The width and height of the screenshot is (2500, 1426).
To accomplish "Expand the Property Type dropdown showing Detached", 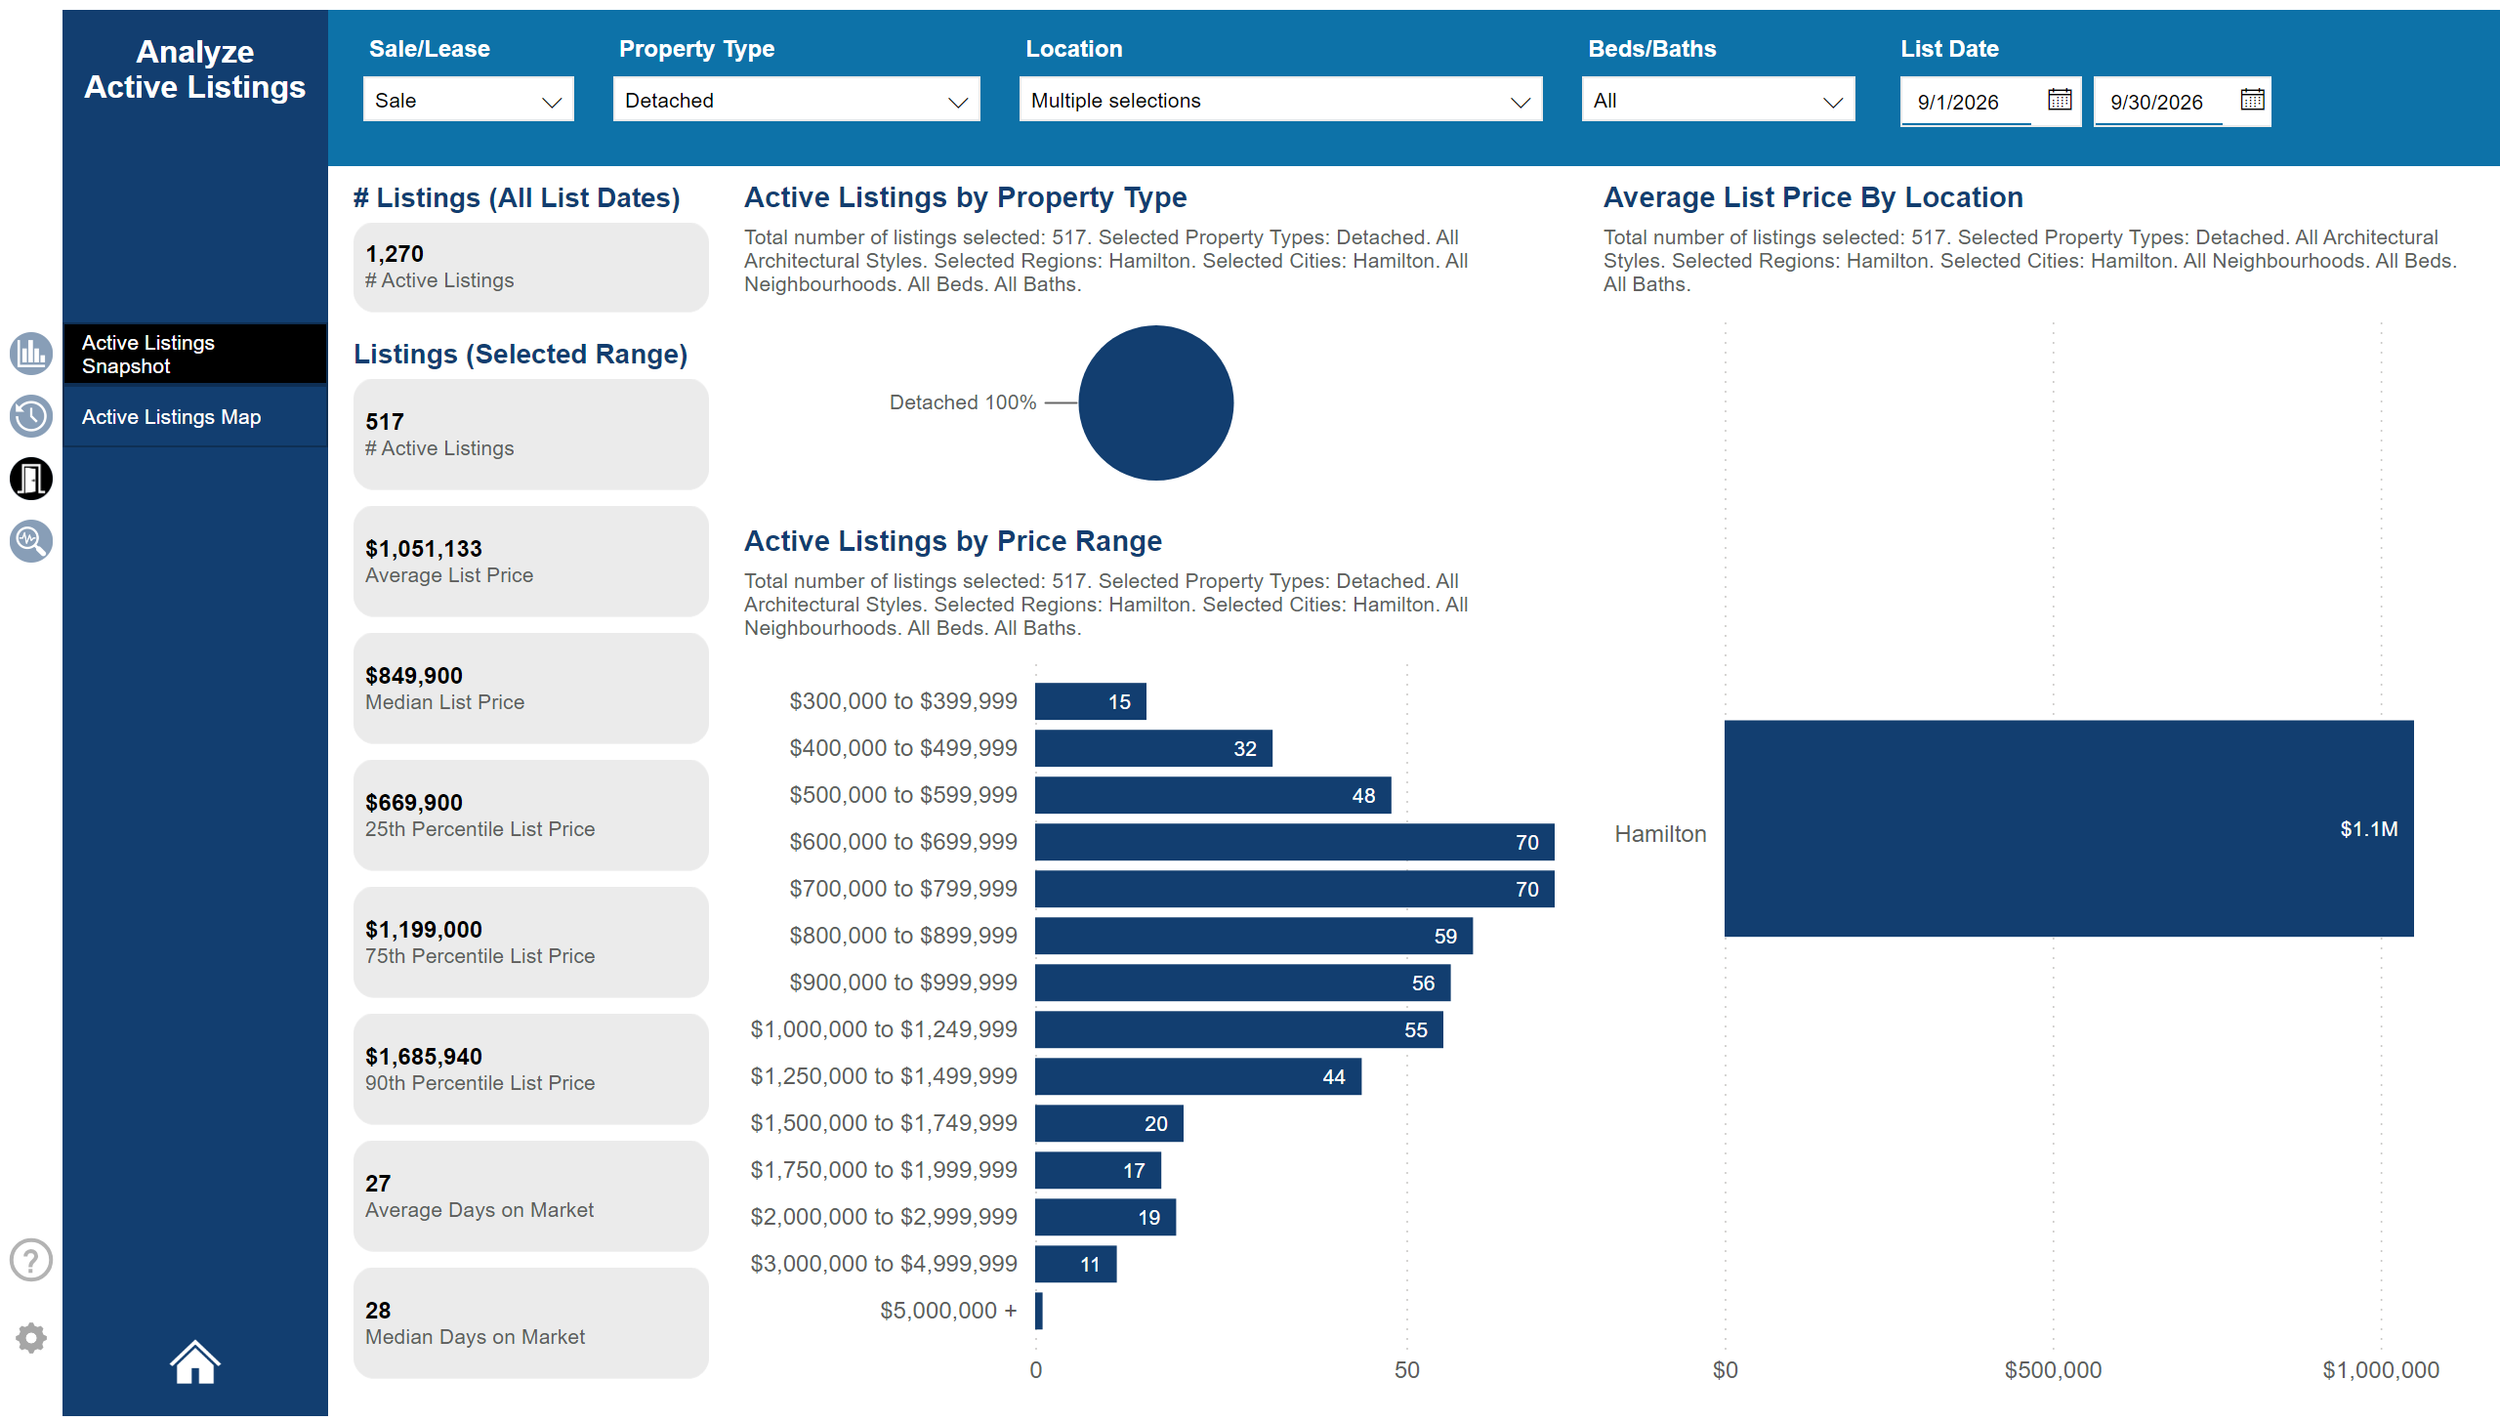I will point(796,100).
